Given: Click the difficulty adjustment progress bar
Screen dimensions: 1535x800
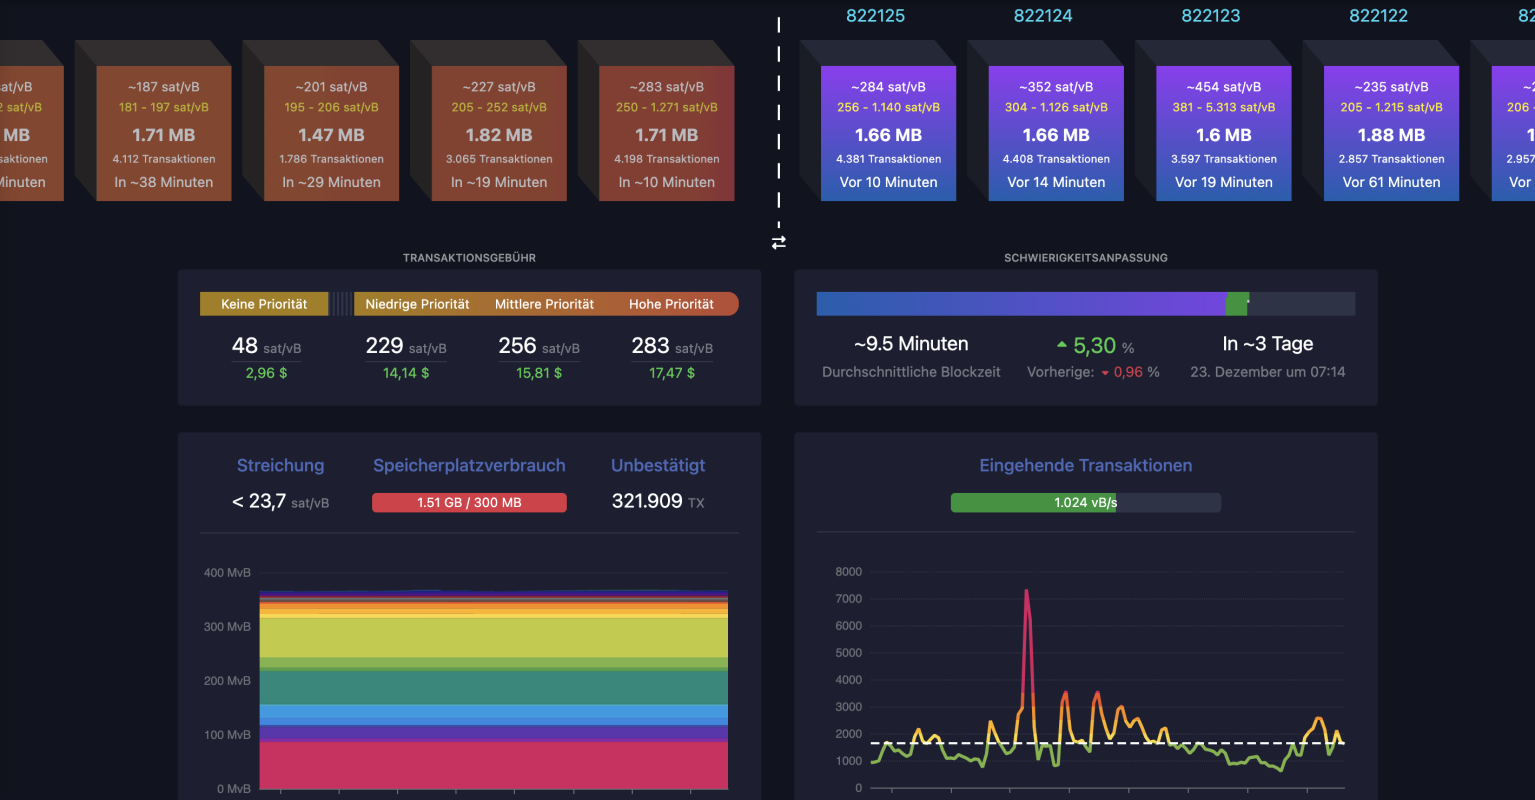Looking at the screenshot, I should click(1086, 303).
